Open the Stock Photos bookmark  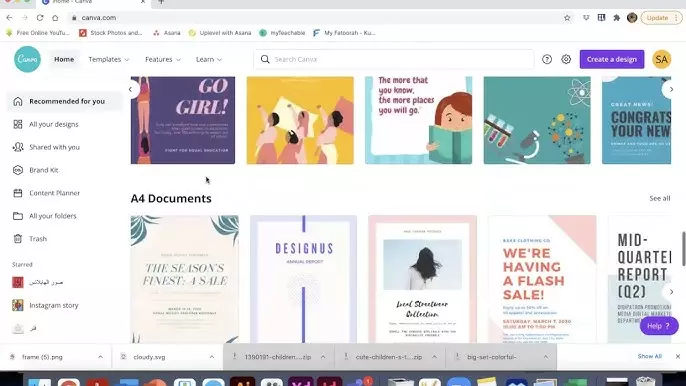(x=111, y=33)
